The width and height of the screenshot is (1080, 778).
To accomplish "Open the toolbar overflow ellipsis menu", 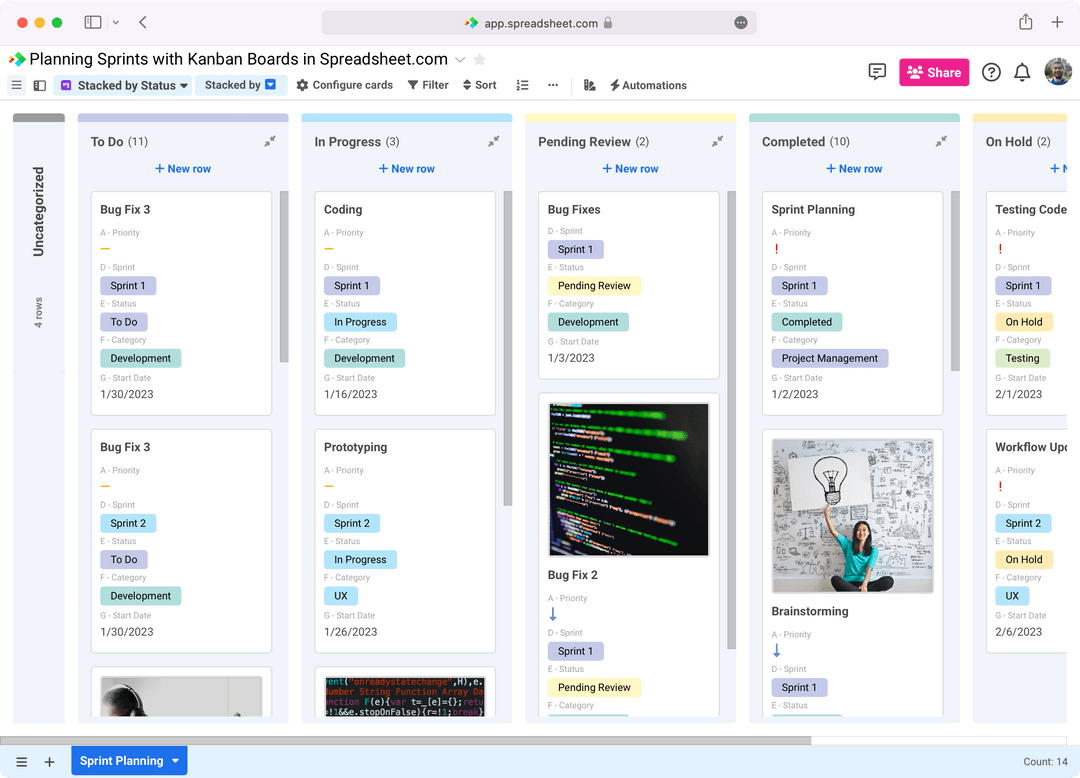I will click(553, 85).
